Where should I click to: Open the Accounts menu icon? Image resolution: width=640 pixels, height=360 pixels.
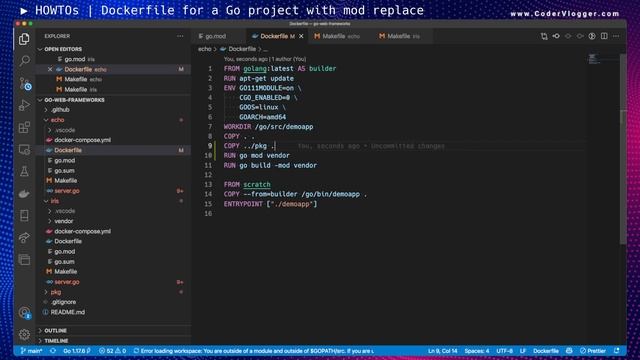pyautogui.click(x=24, y=313)
